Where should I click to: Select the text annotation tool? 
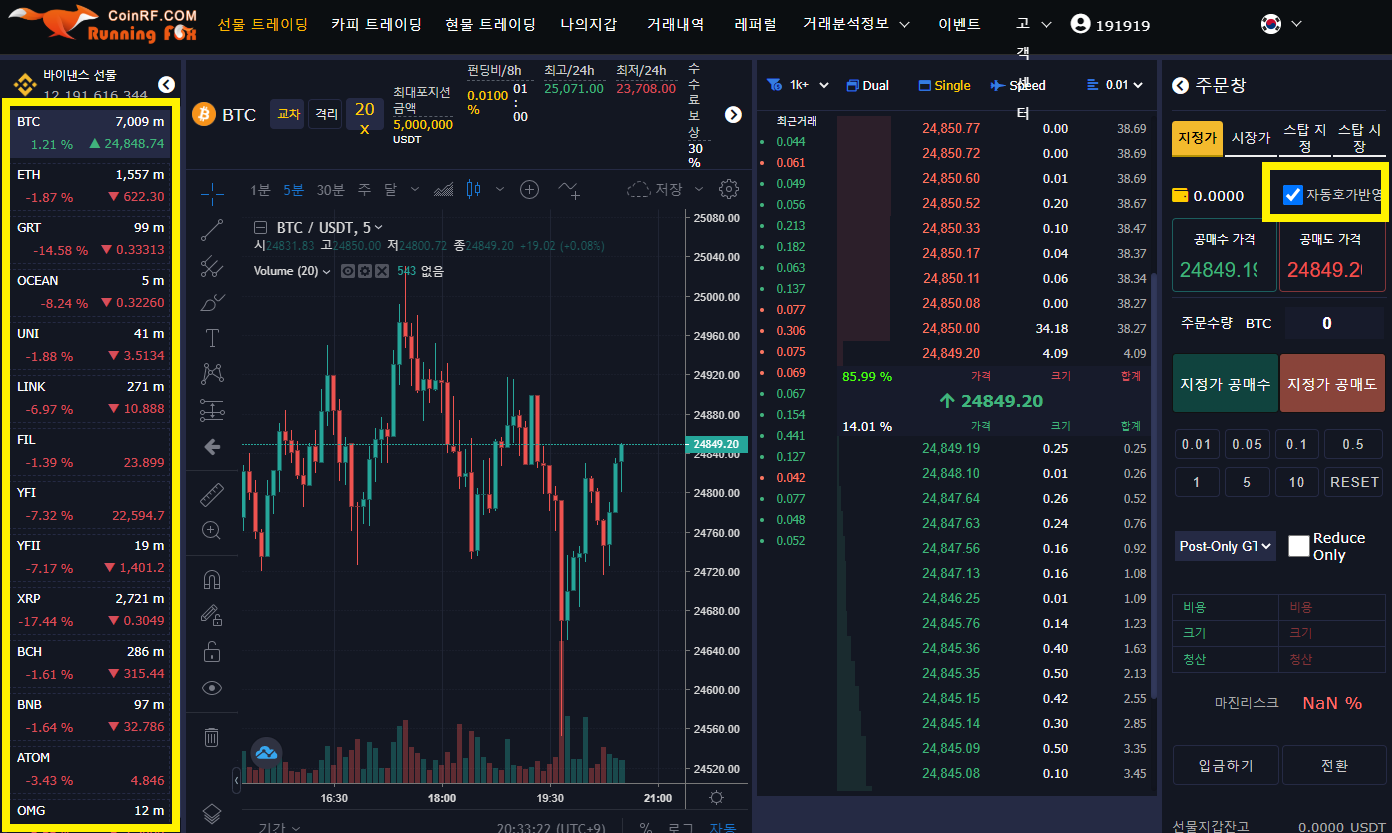[212, 337]
